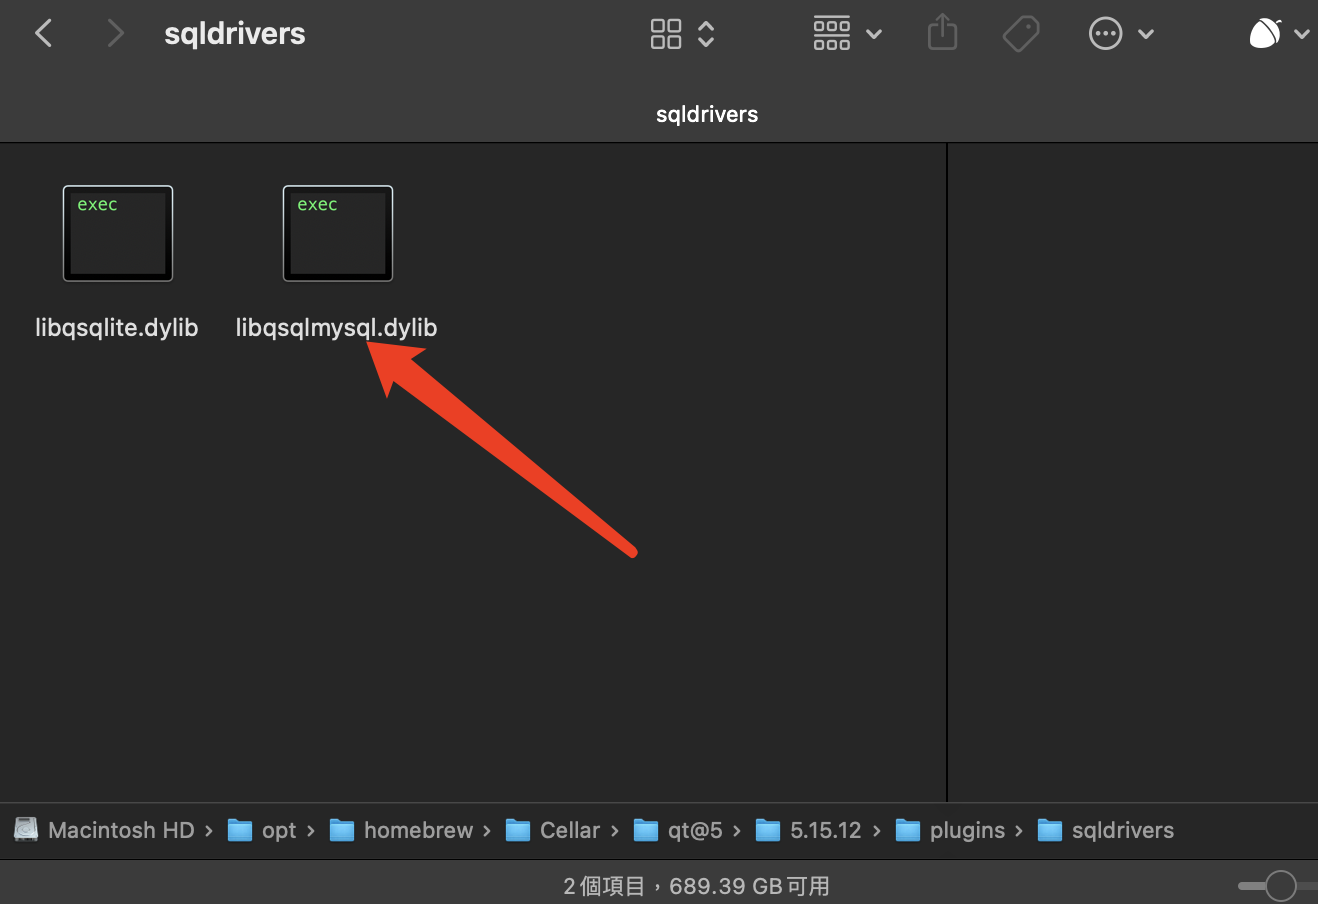The width and height of the screenshot is (1318, 904).
Task: Open the group-by options dropdown
Action: click(x=846, y=34)
